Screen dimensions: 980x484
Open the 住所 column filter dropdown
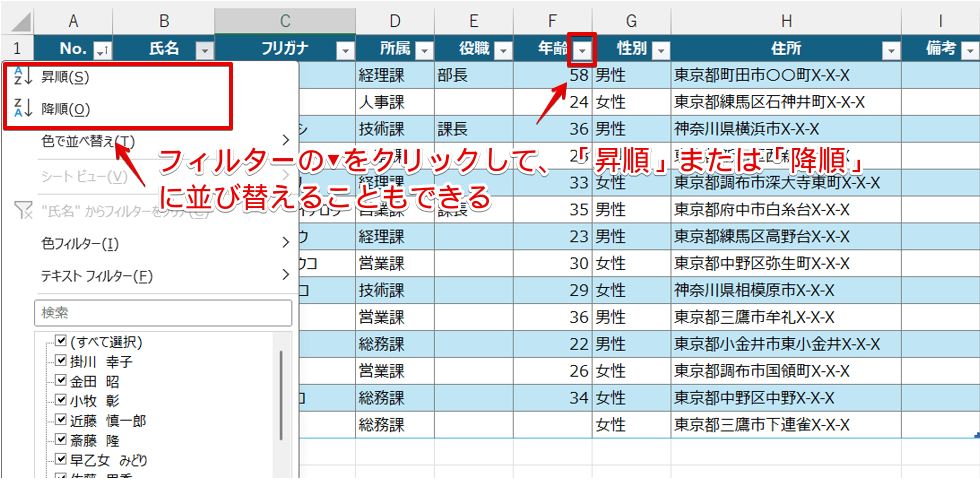point(891,50)
